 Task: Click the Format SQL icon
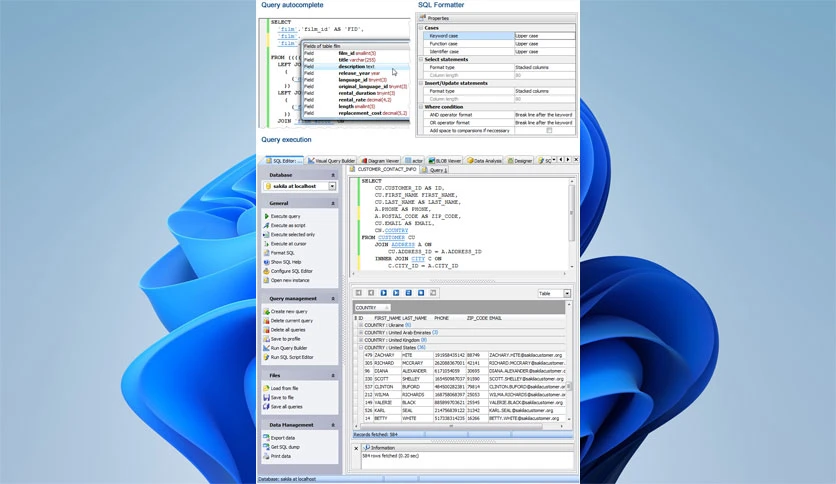pyautogui.click(x=267, y=253)
